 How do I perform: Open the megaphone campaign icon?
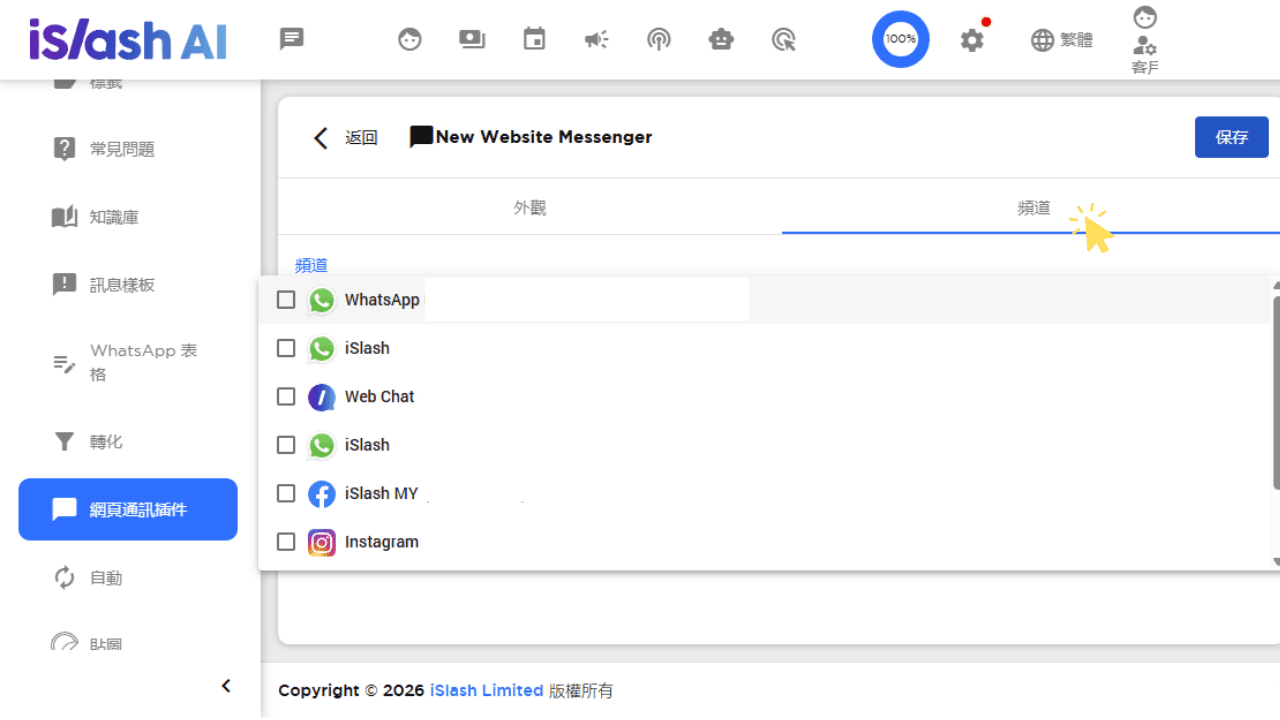coord(597,40)
